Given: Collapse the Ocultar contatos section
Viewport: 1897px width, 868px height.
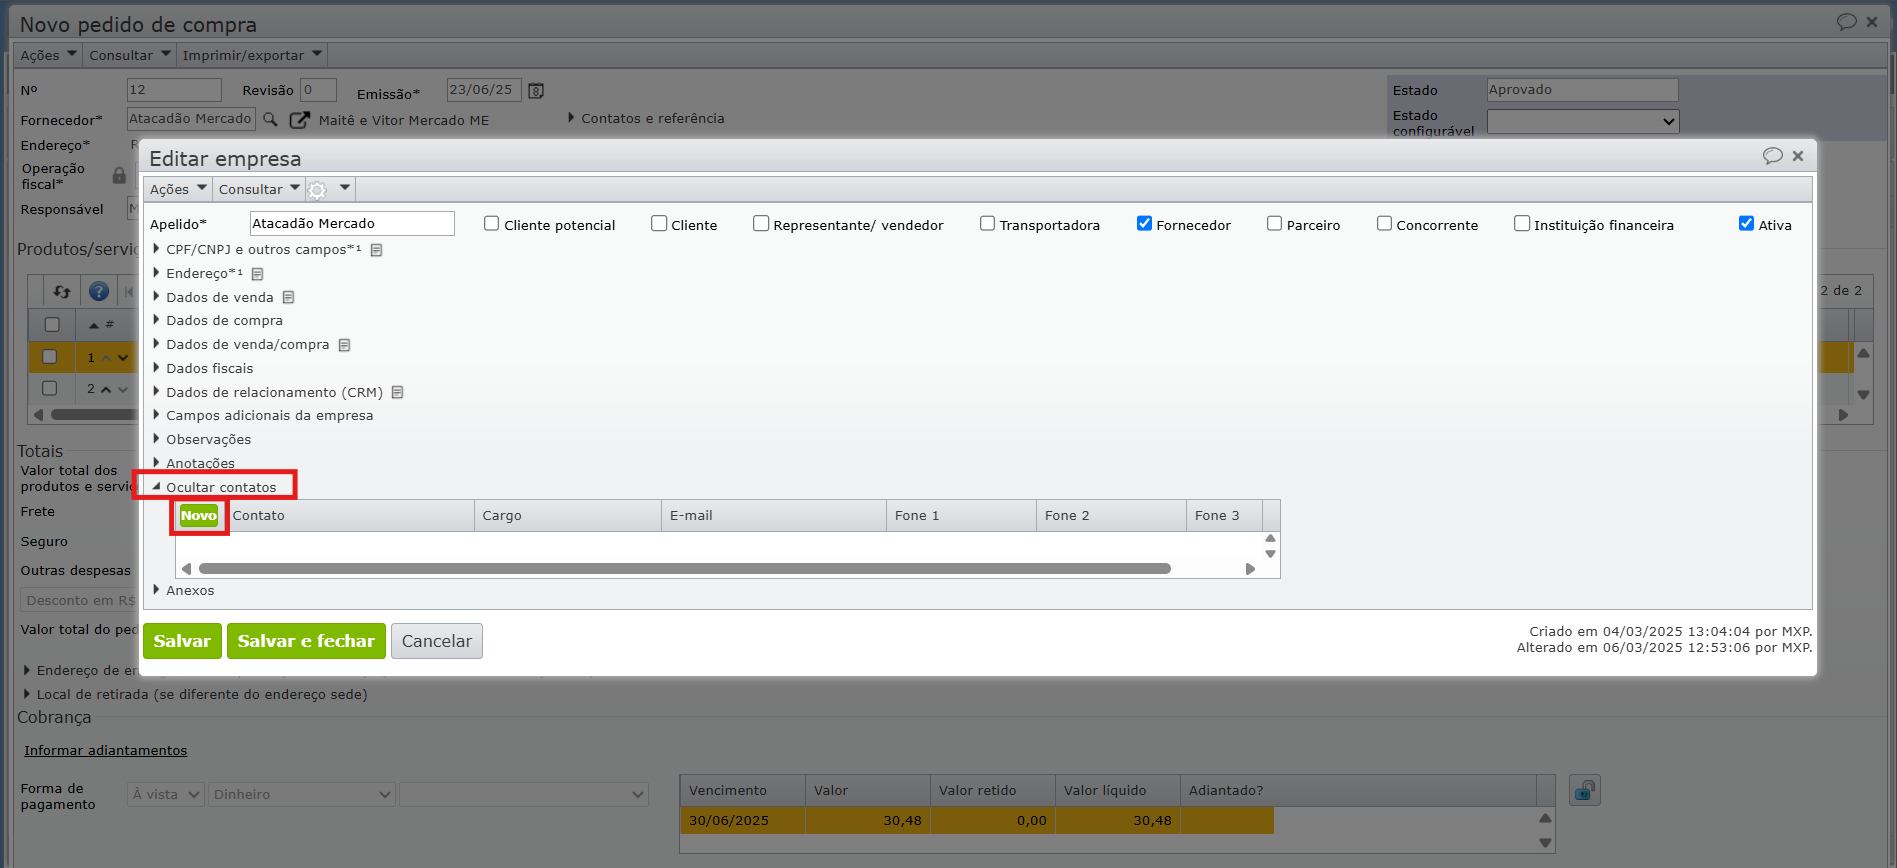Looking at the screenshot, I should click(x=214, y=487).
